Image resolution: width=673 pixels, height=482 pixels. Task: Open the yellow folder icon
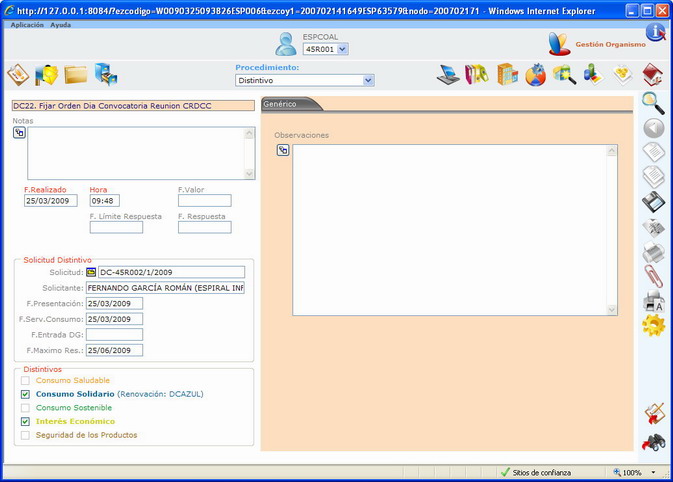click(x=76, y=75)
